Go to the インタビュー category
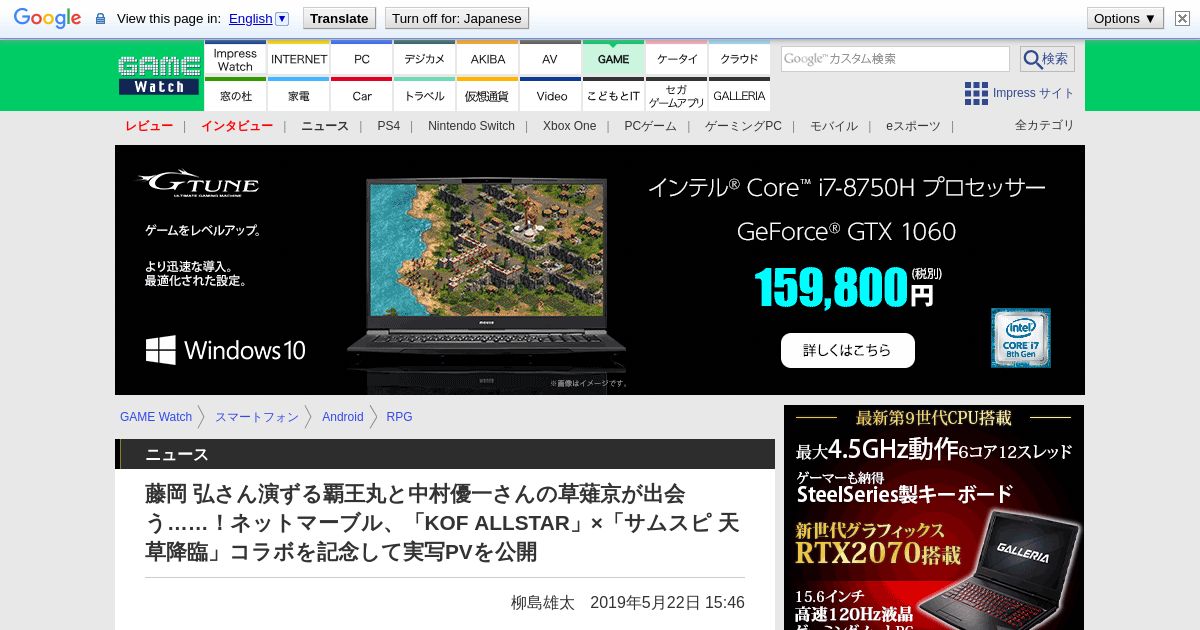The image size is (1200, 630). 237,126
